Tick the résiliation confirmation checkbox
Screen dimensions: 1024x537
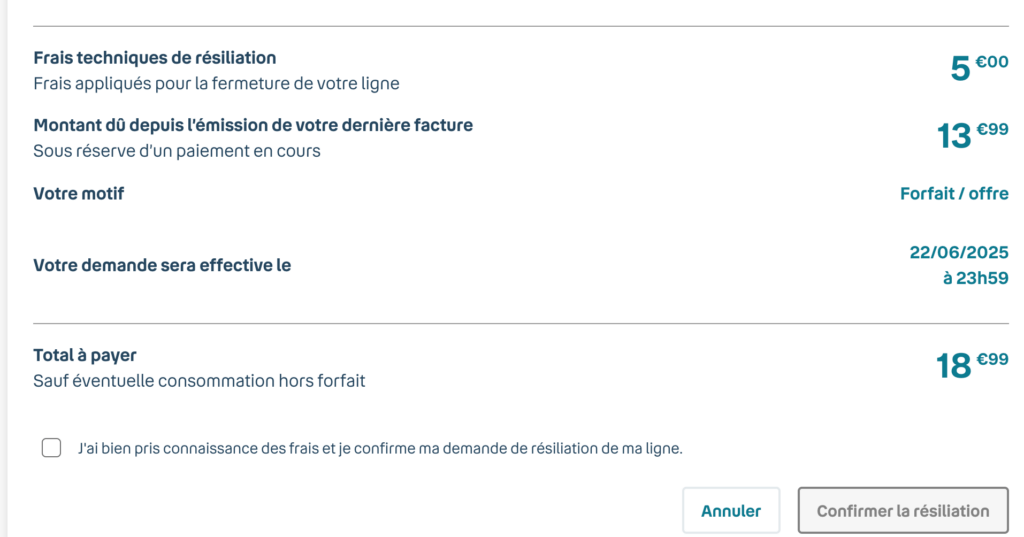(51, 448)
